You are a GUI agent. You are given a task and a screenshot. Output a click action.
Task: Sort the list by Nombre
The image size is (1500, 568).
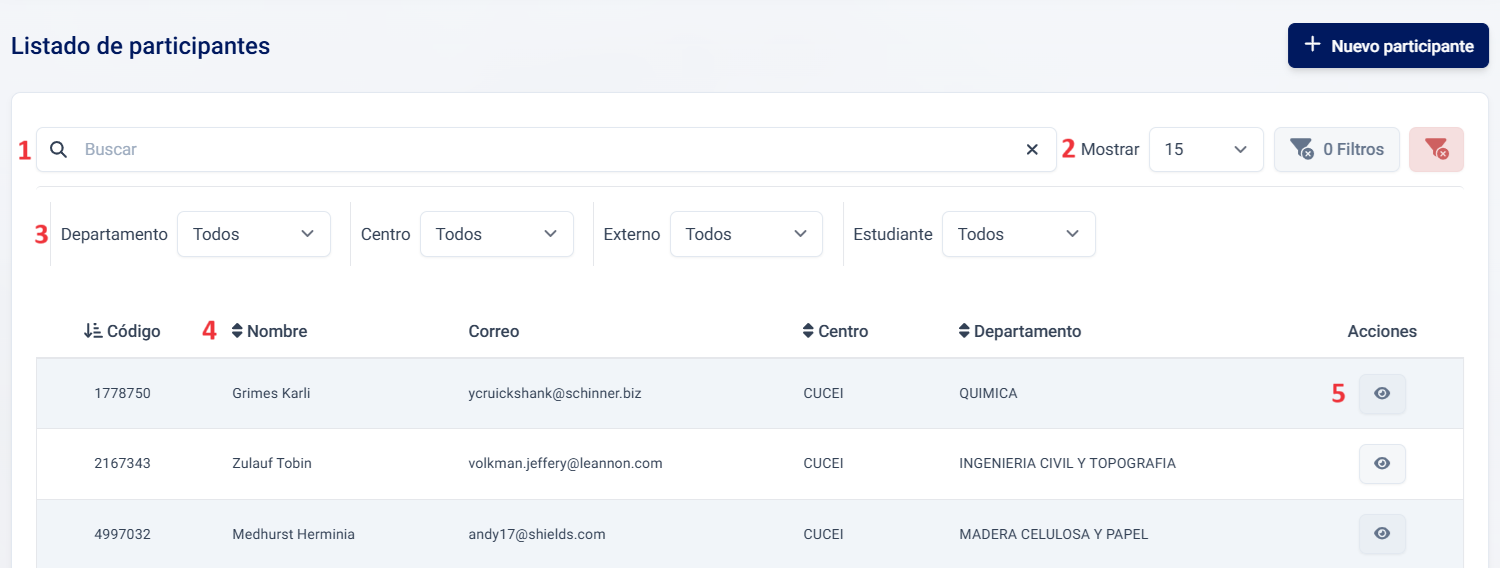pyautogui.click(x=238, y=331)
